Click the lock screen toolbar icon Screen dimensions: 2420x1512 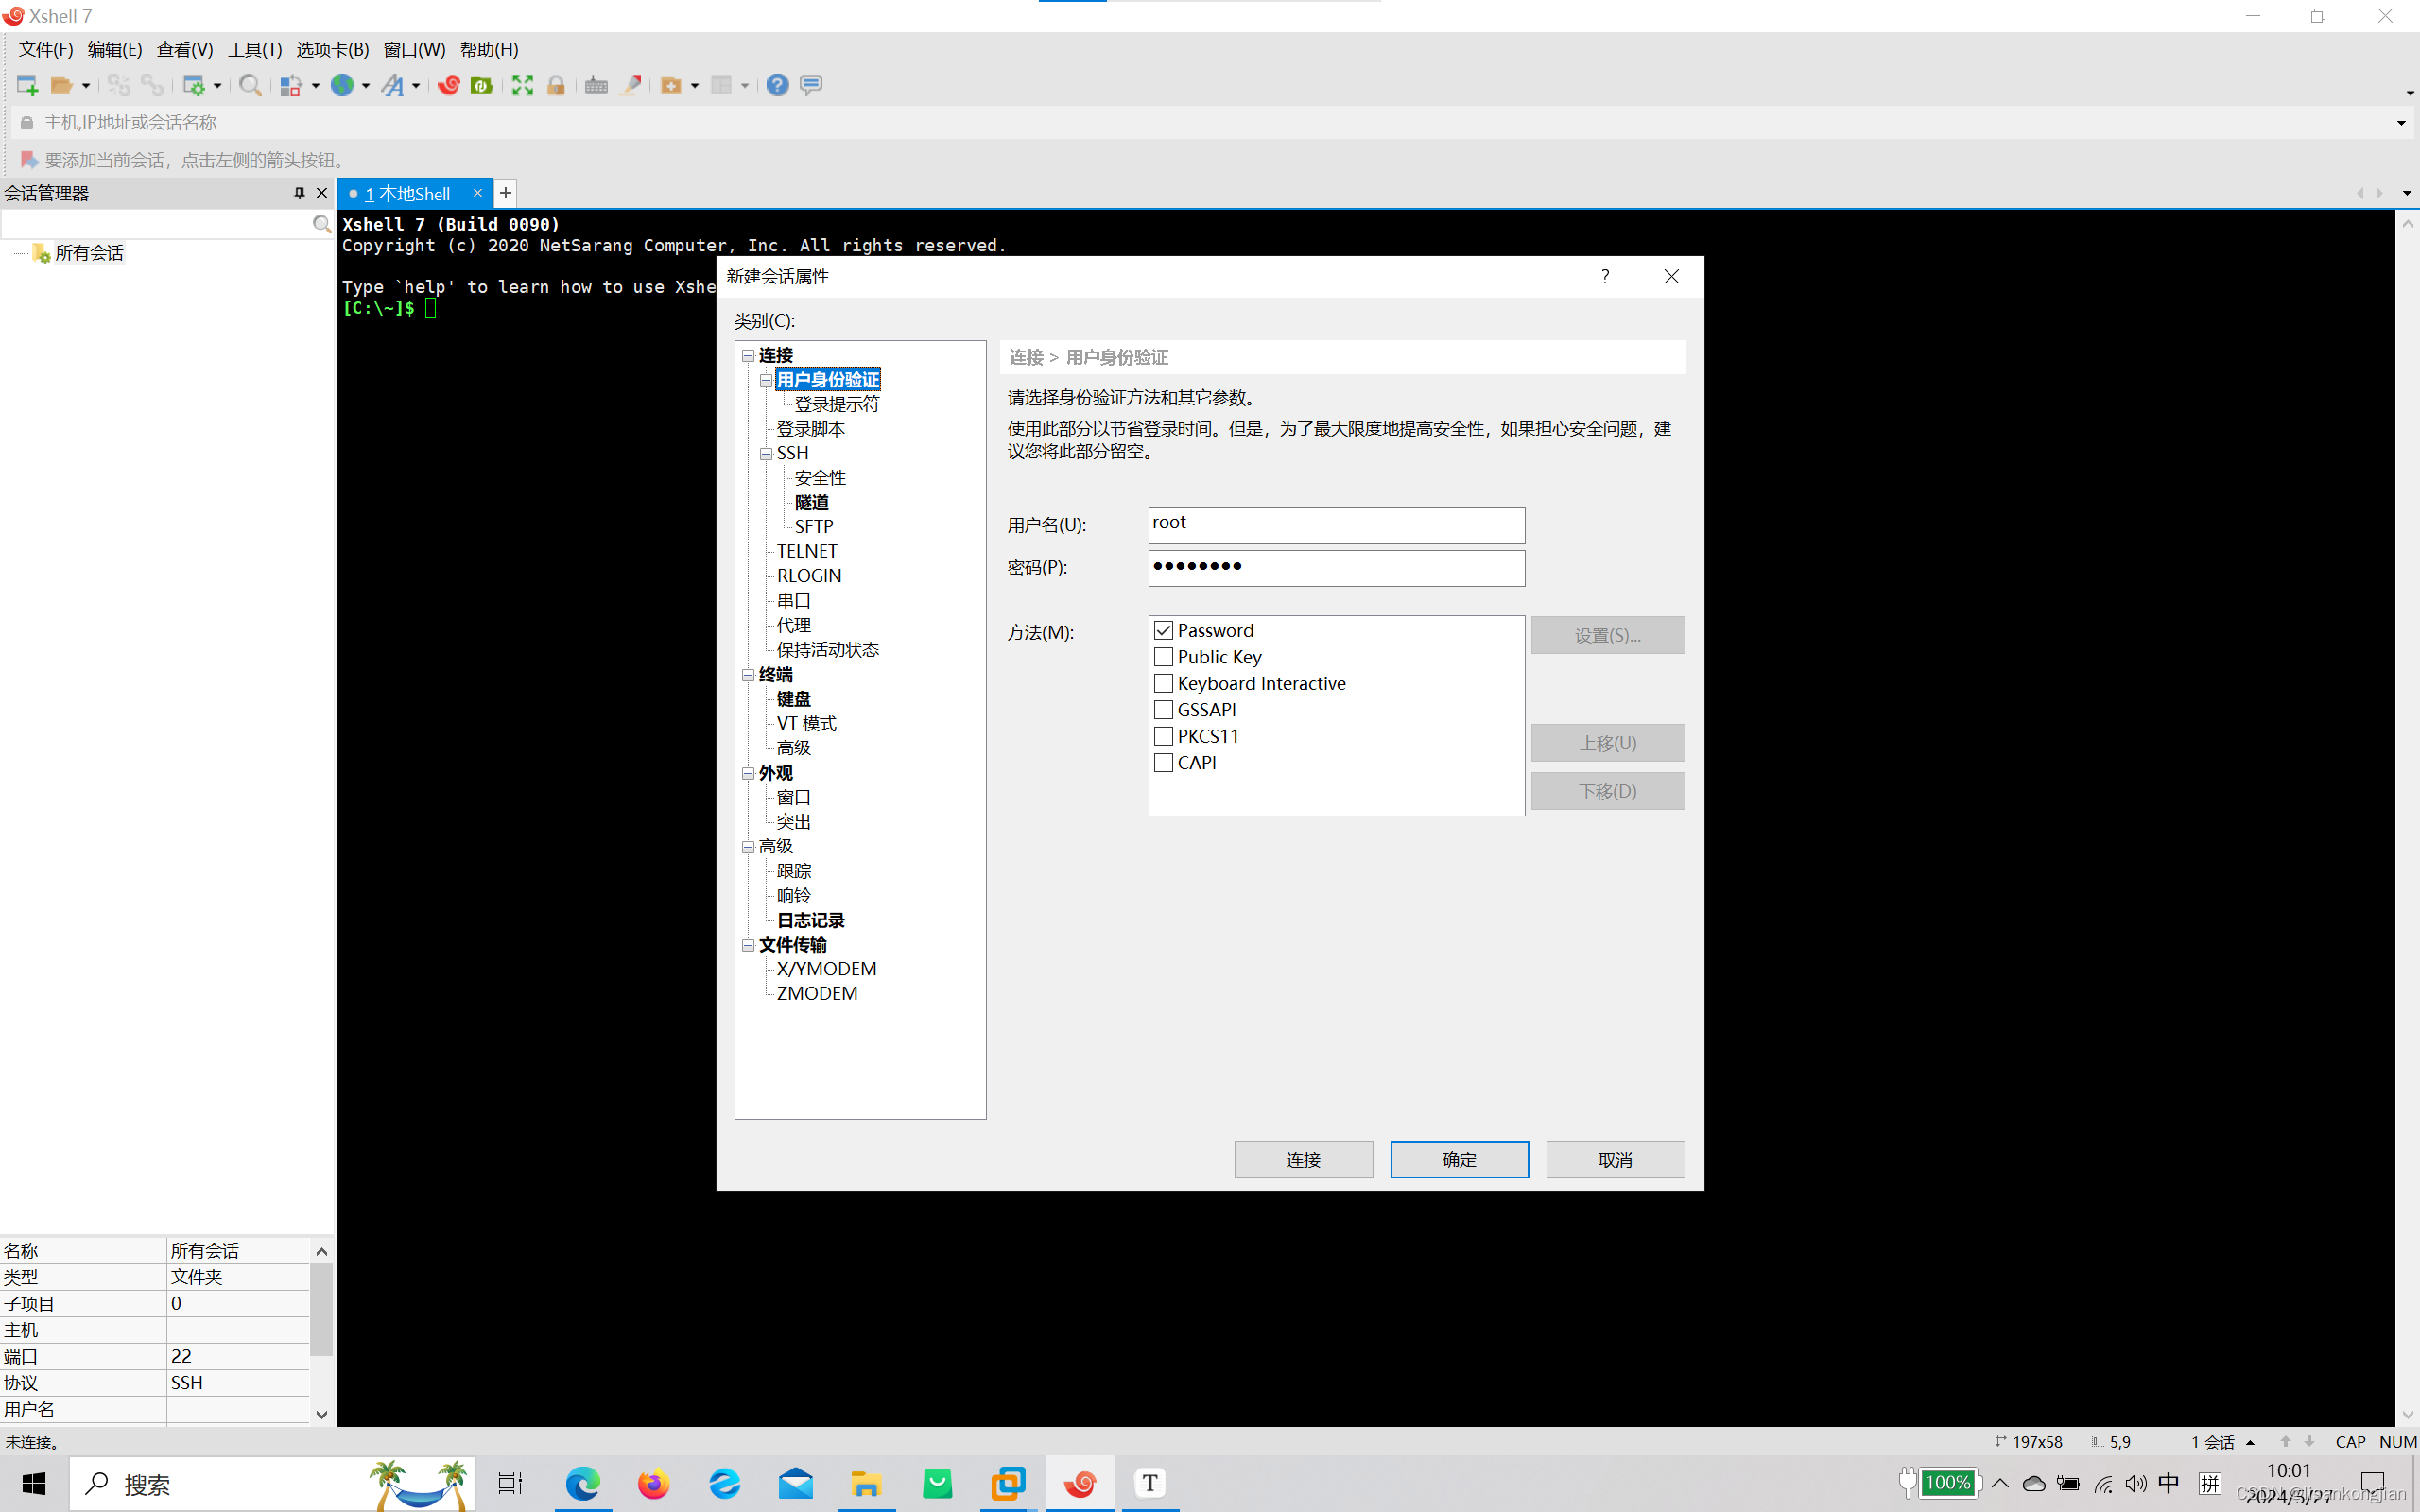click(556, 85)
